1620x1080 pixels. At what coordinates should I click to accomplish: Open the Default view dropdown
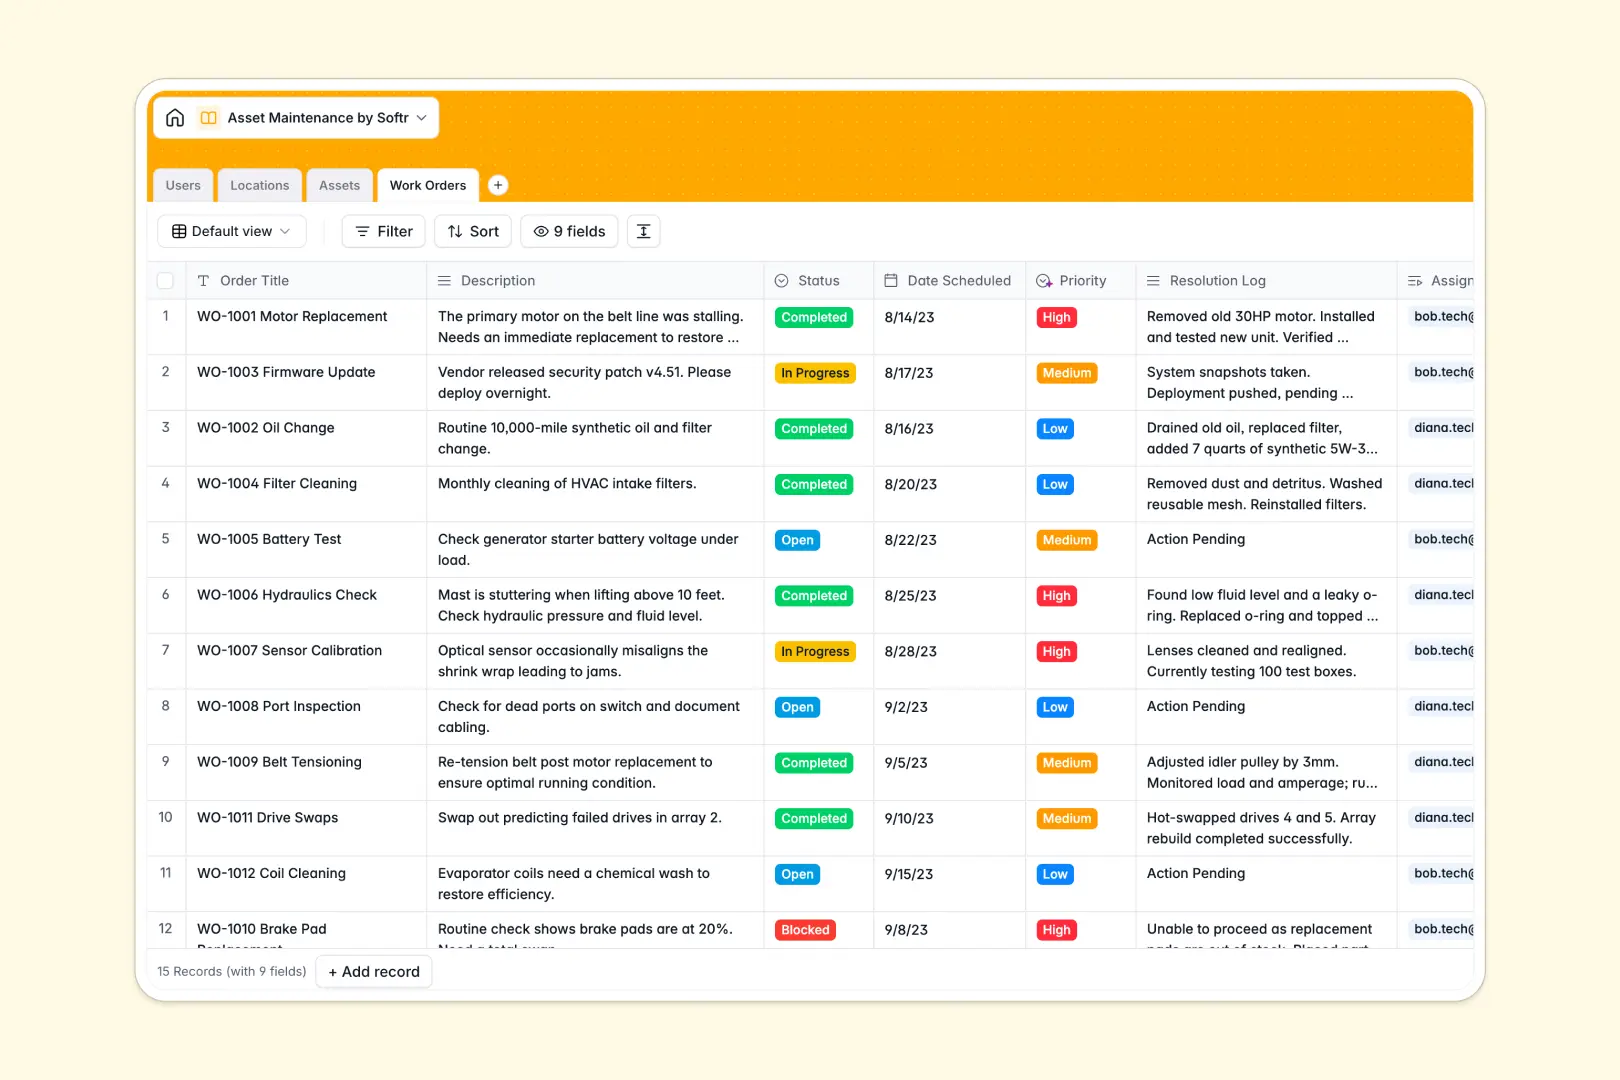coord(231,231)
